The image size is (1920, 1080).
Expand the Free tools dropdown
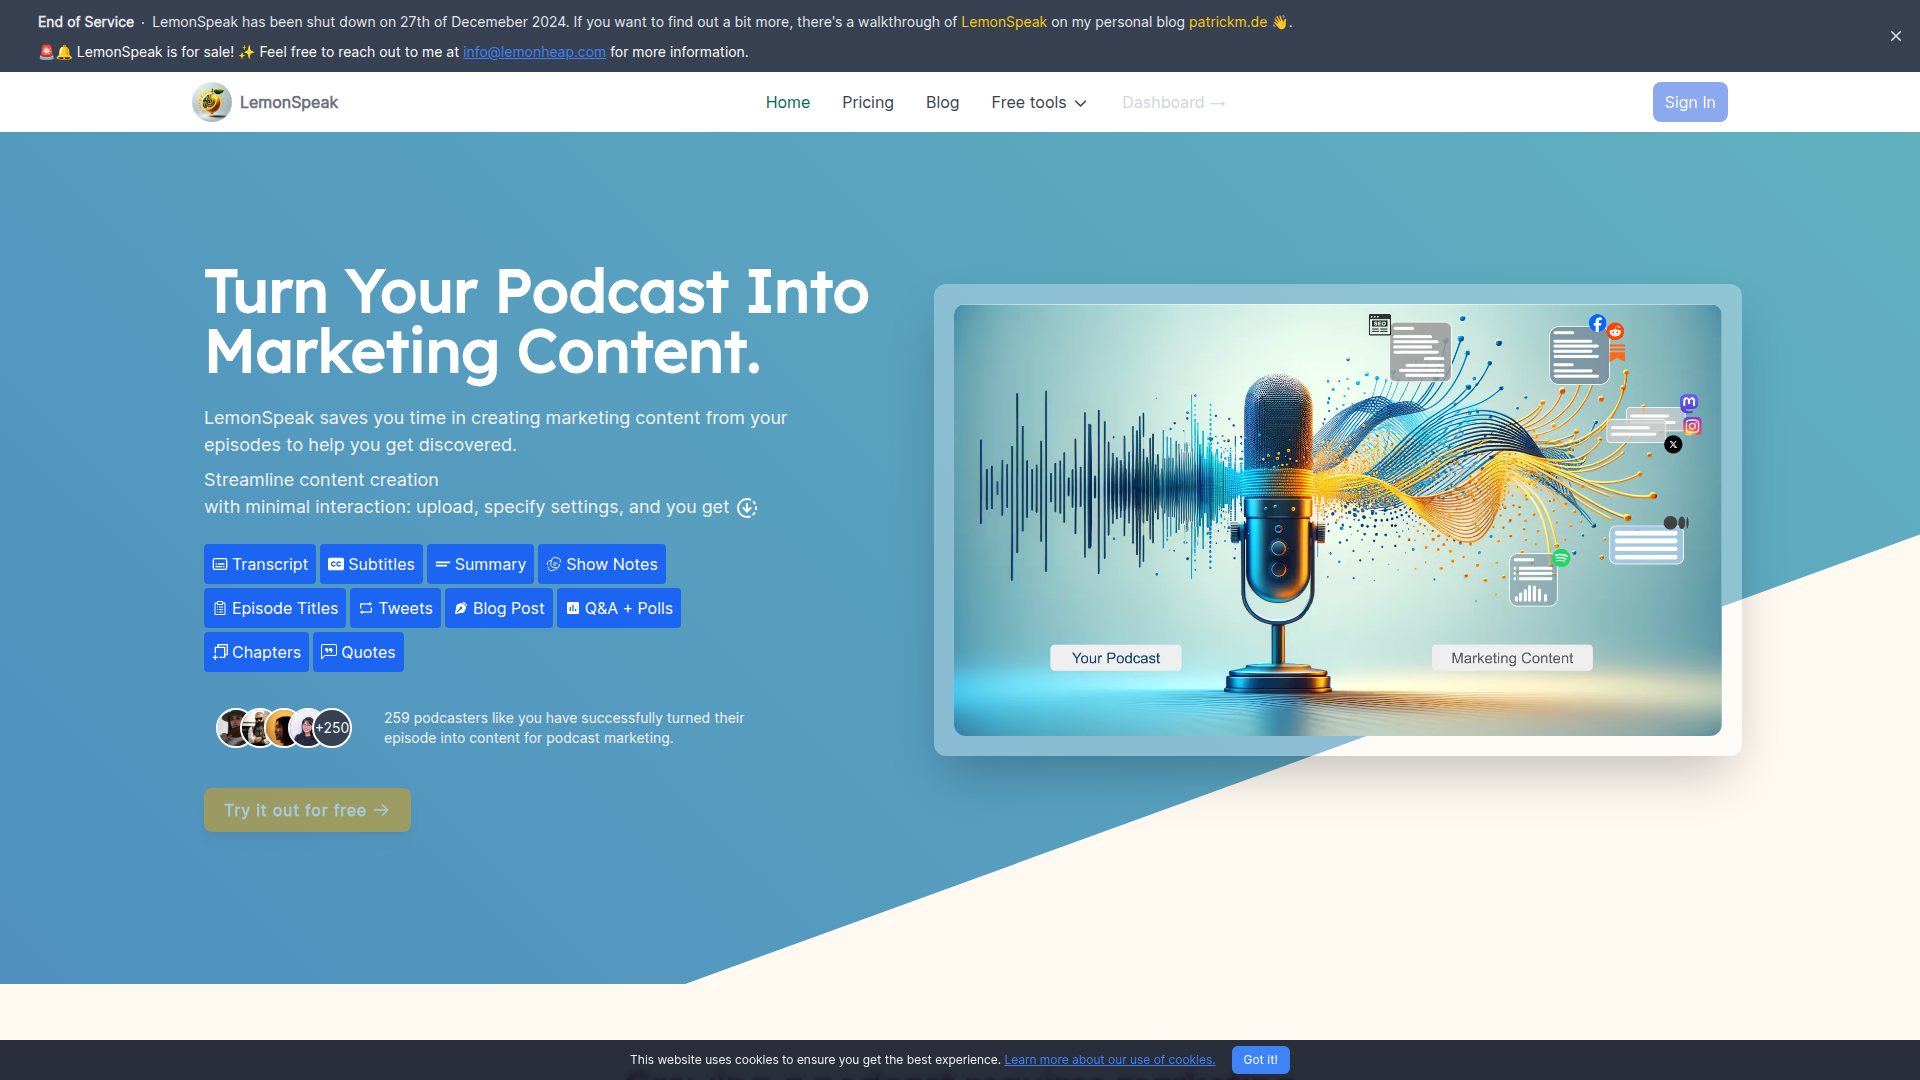click(x=1038, y=102)
